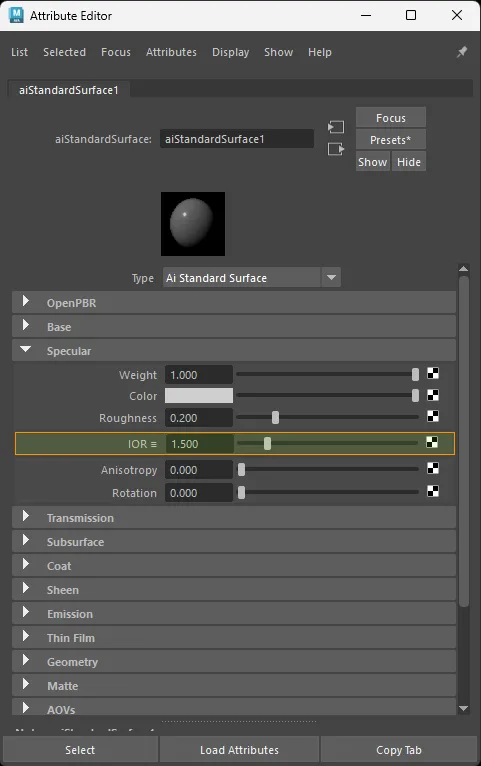Click the Specular Color swatch

[x=199, y=396]
